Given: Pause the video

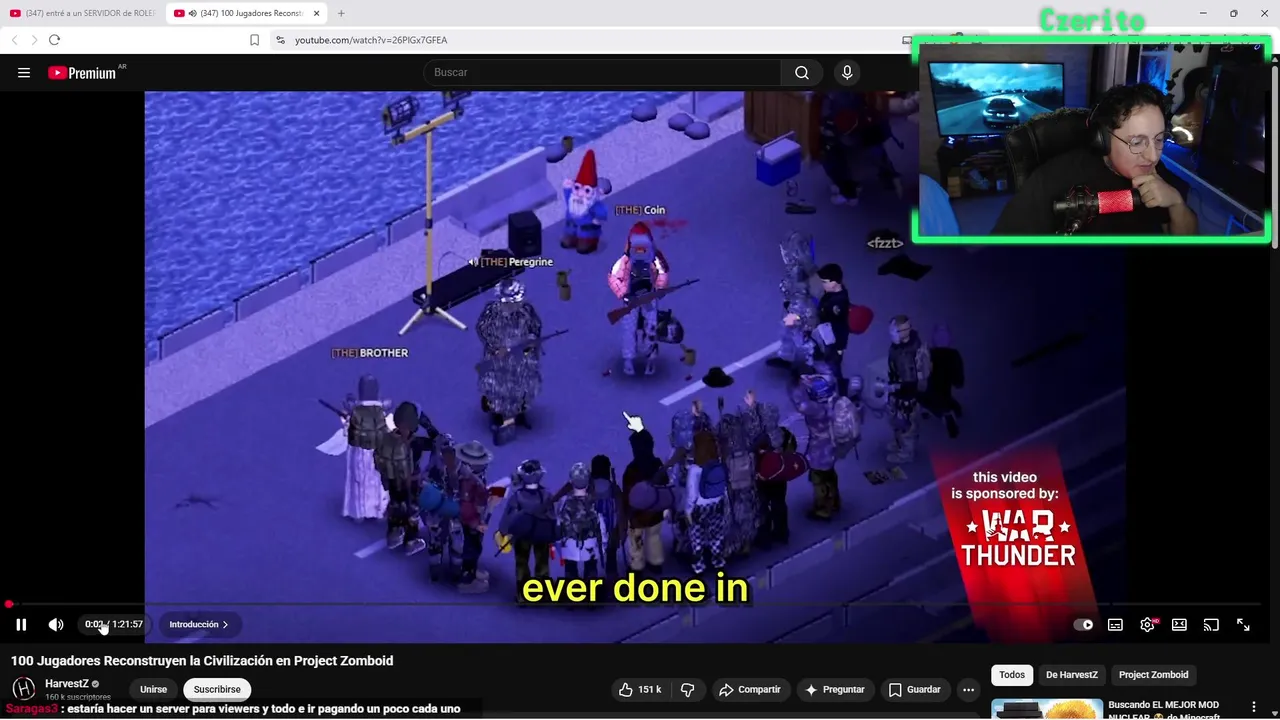Looking at the screenshot, I should tap(21, 624).
